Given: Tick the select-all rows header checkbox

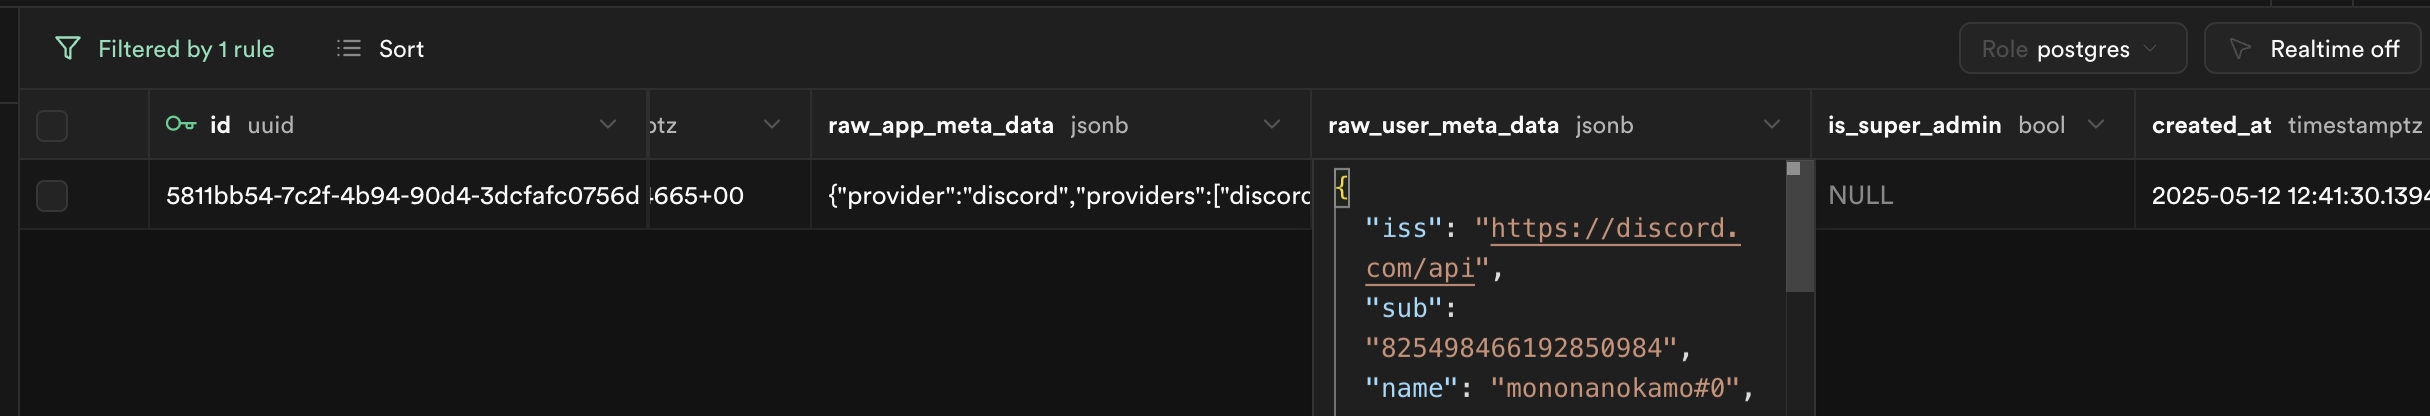Looking at the screenshot, I should click(x=52, y=125).
